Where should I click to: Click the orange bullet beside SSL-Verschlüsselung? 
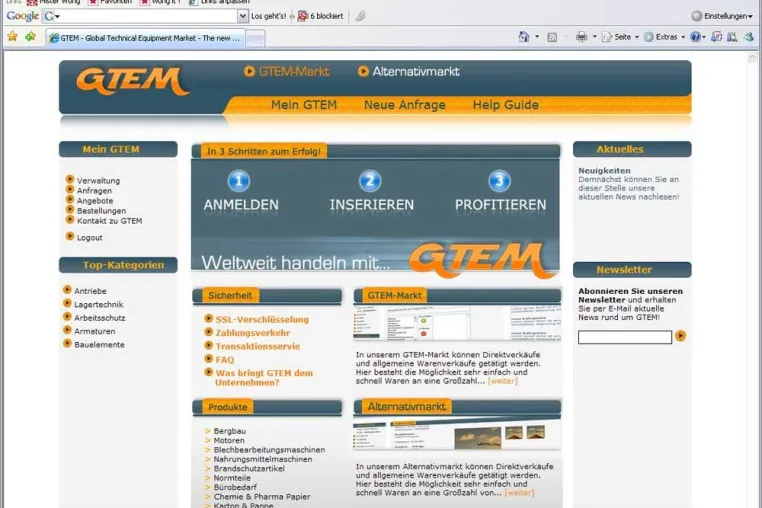point(208,318)
